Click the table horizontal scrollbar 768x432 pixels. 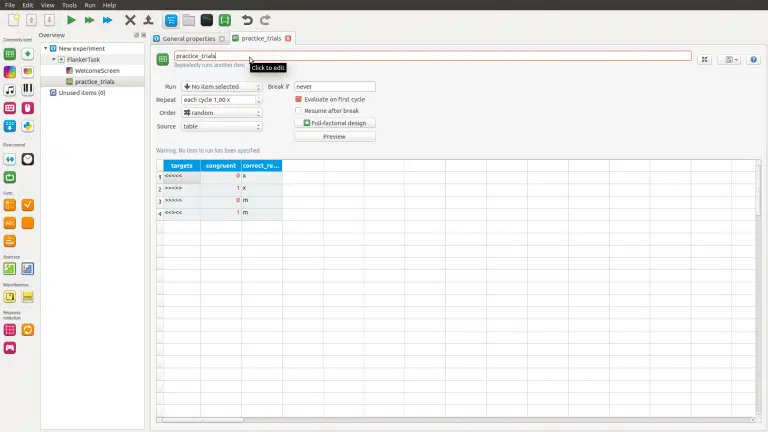click(x=202, y=420)
